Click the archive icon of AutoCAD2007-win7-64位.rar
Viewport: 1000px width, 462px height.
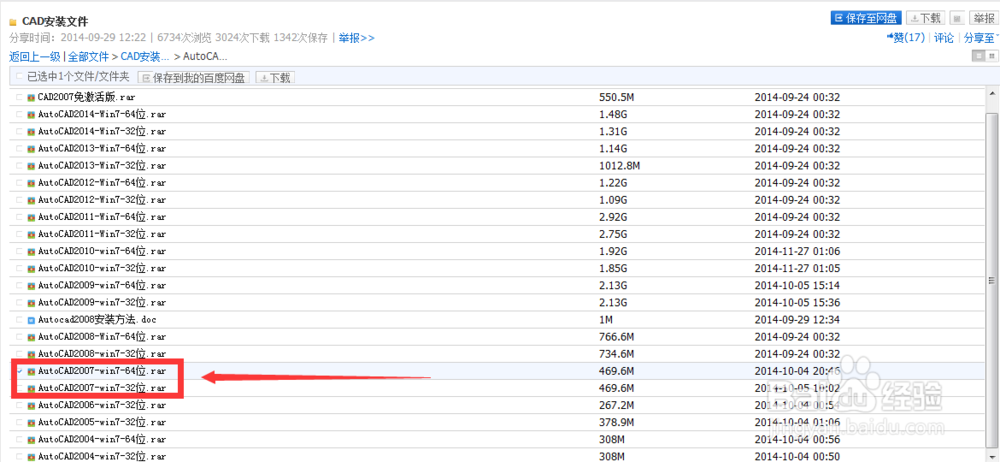click(31, 371)
